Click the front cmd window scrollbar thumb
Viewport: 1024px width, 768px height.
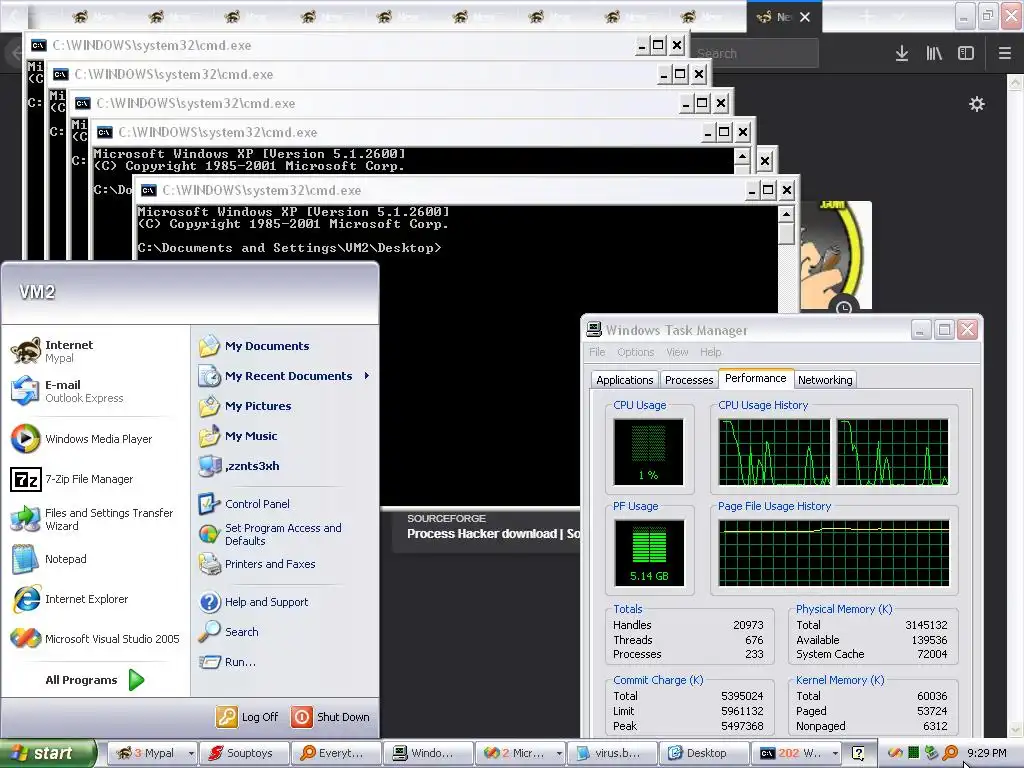786,234
